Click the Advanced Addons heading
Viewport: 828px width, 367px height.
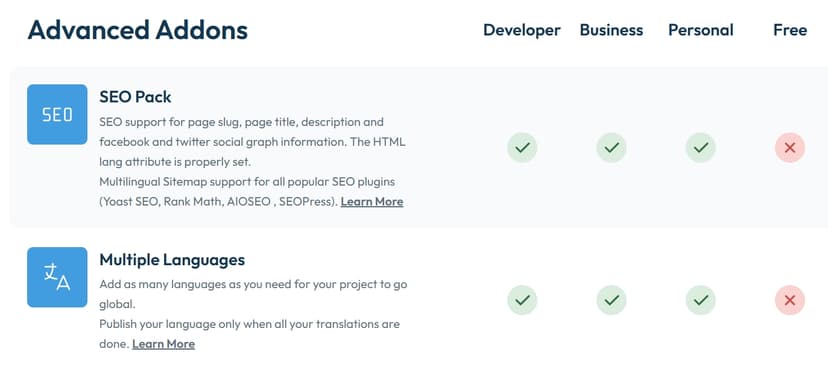pyautogui.click(x=138, y=30)
